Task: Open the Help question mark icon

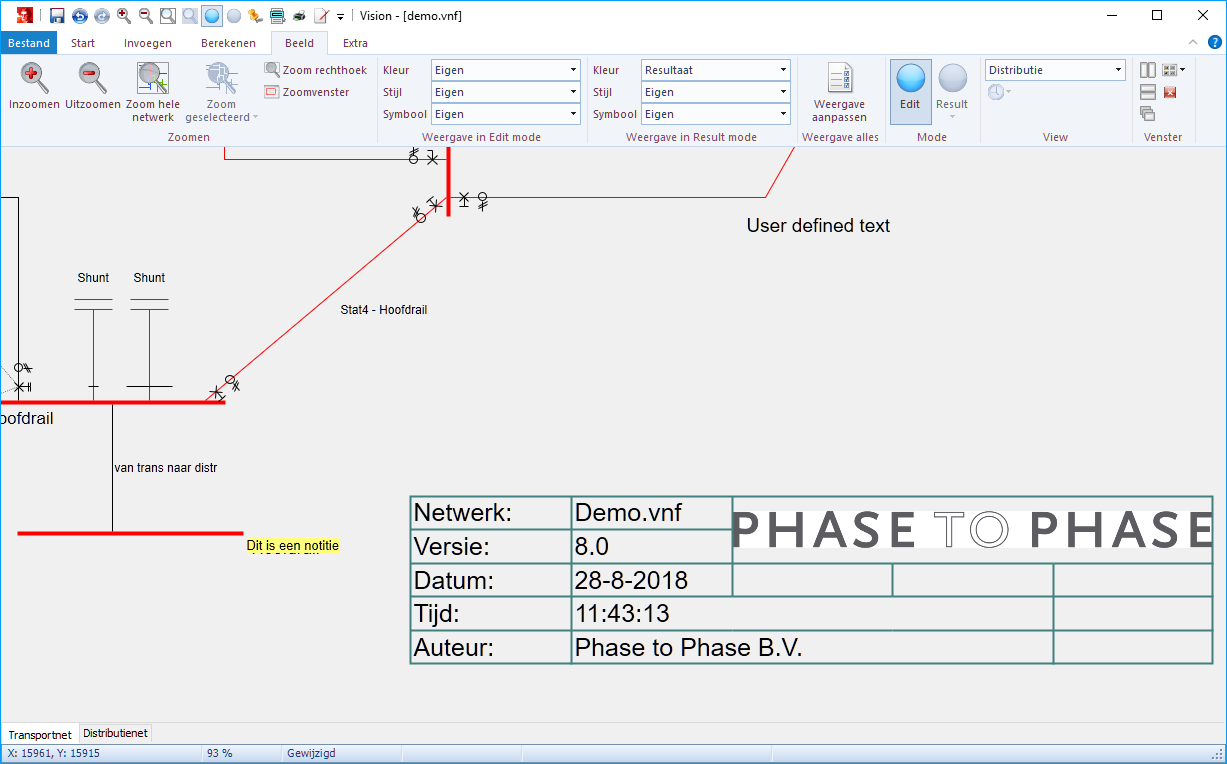Action: [1214, 43]
